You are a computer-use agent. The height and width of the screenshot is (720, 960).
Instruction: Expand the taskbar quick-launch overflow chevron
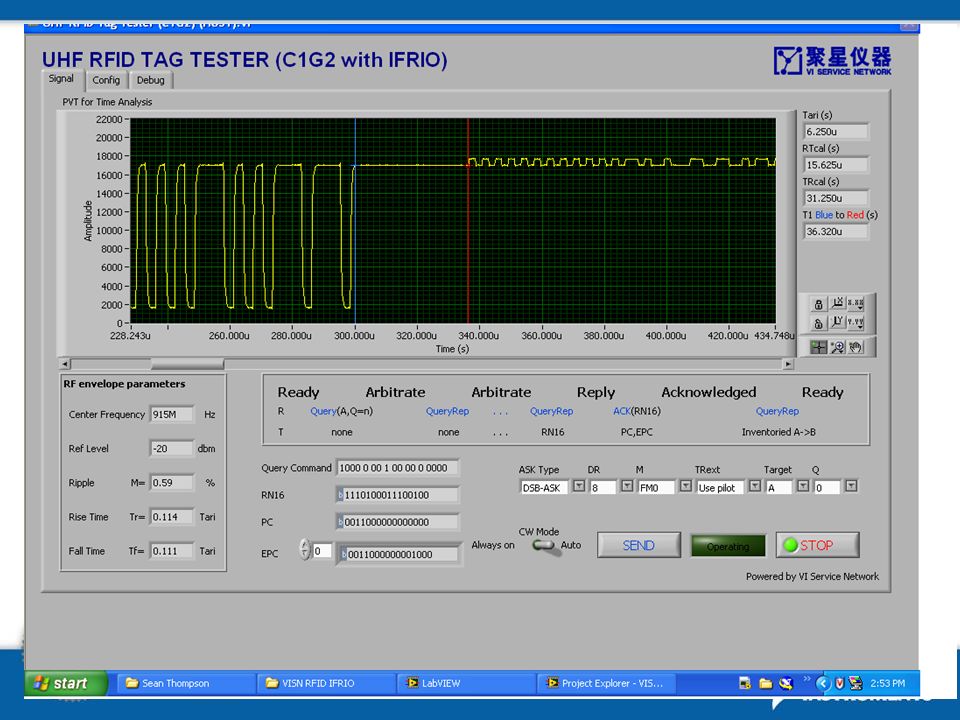click(807, 679)
